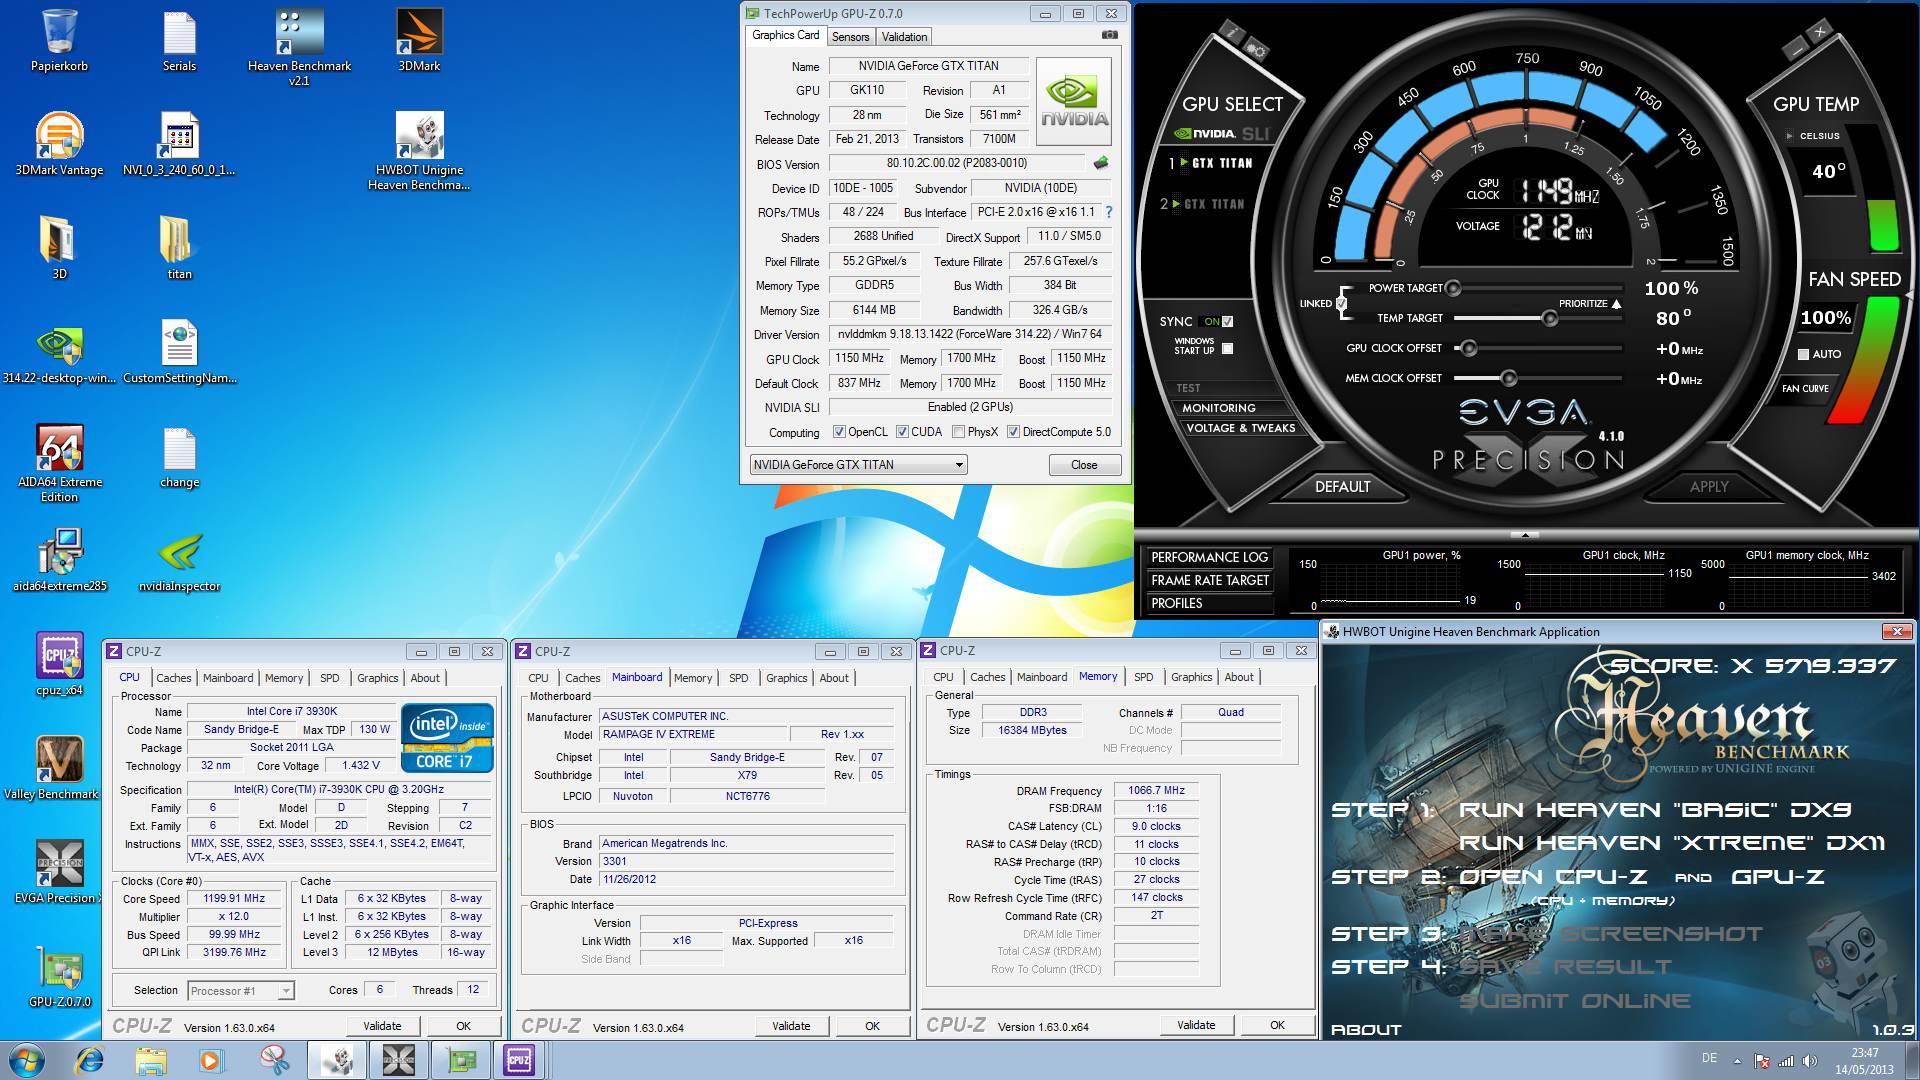This screenshot has height=1080, width=1920.
Task: Open Internet Explorer from the taskbar
Action: coord(90,1059)
